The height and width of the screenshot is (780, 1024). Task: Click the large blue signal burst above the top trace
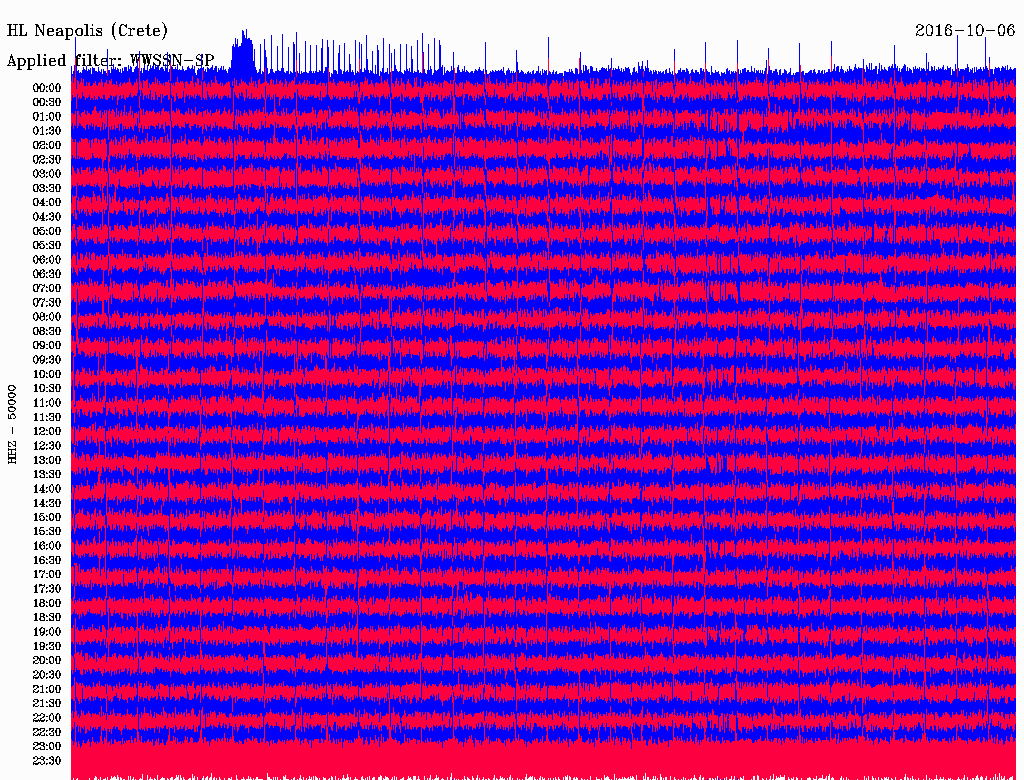(x=243, y=55)
